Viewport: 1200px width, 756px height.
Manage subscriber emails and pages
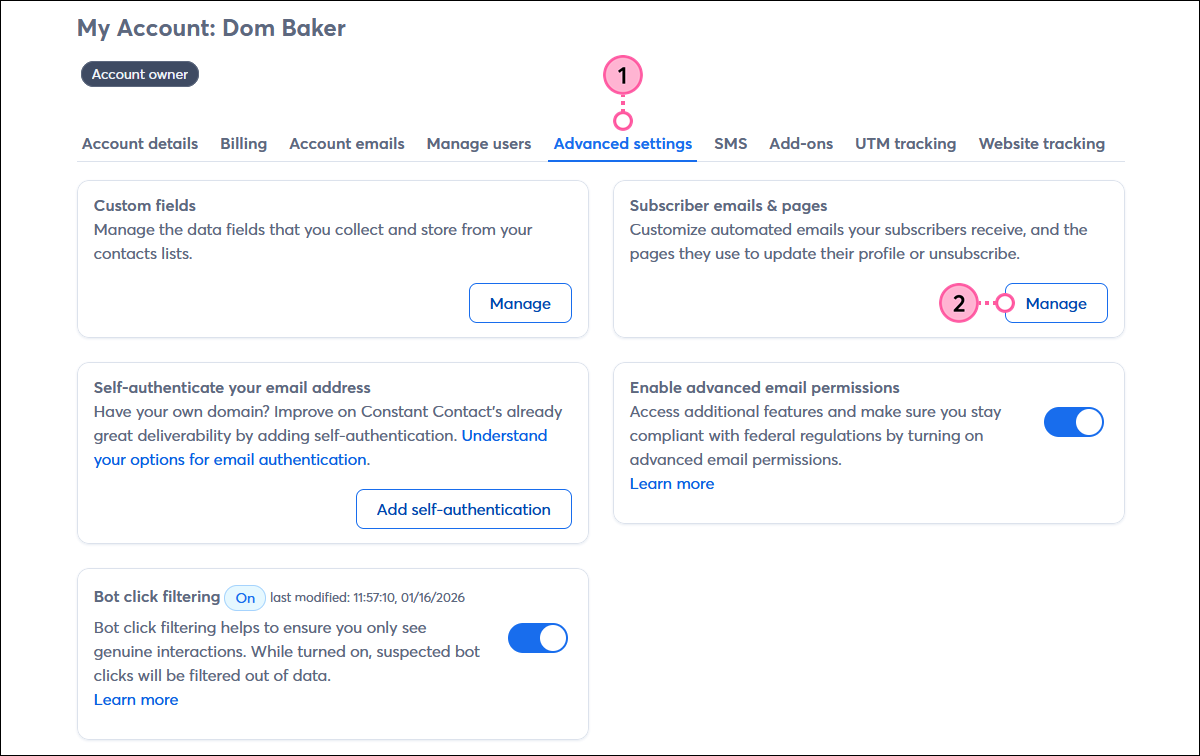click(x=1056, y=302)
